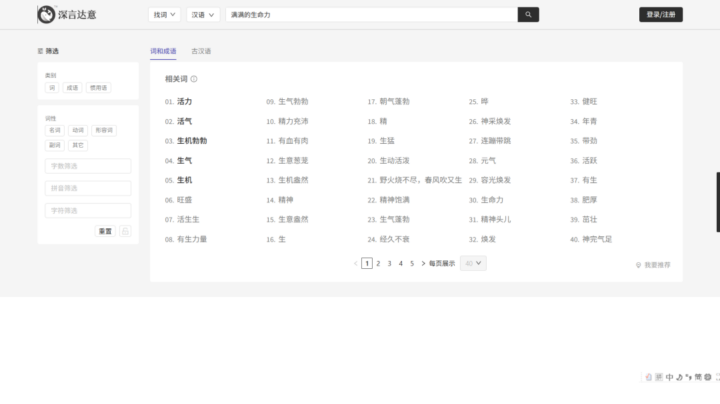Click the 深言达意 logo
The height and width of the screenshot is (404, 720).
[x=67, y=15]
